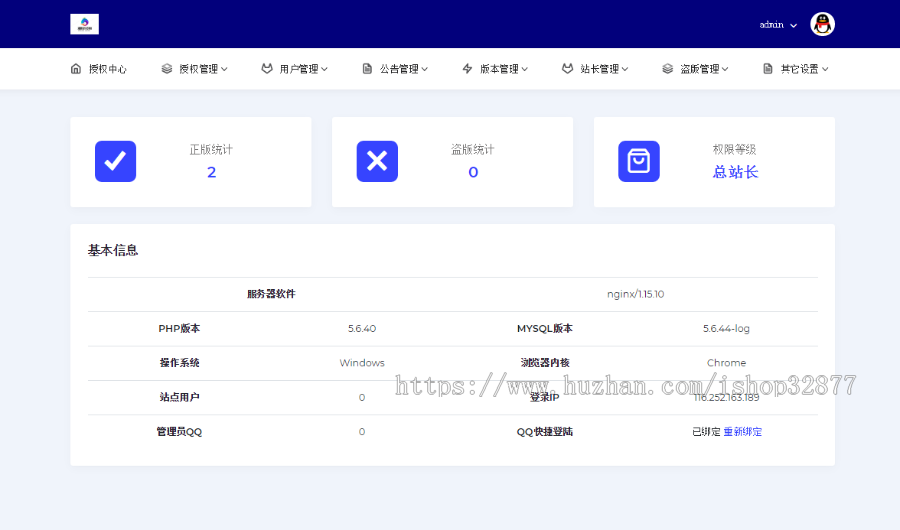
Task: Click the shopping bag icon for 权限等级
Action: click(639, 161)
